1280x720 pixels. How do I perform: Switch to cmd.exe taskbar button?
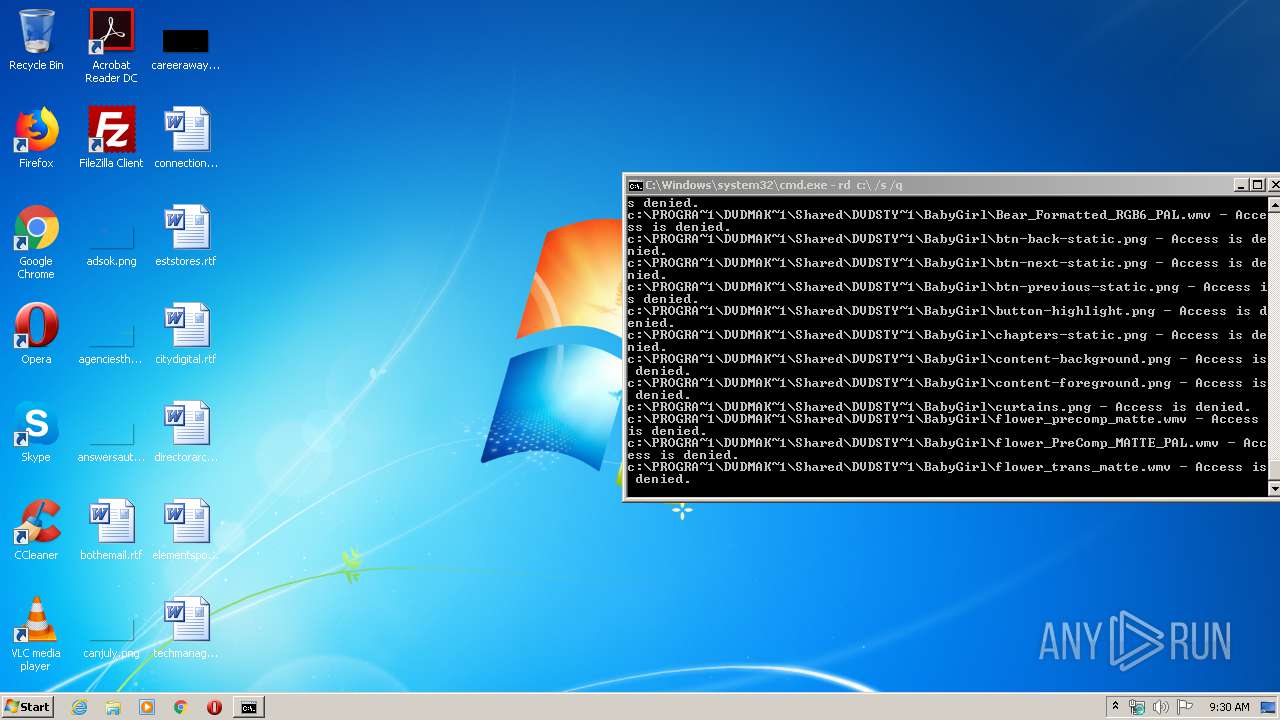(x=248, y=707)
